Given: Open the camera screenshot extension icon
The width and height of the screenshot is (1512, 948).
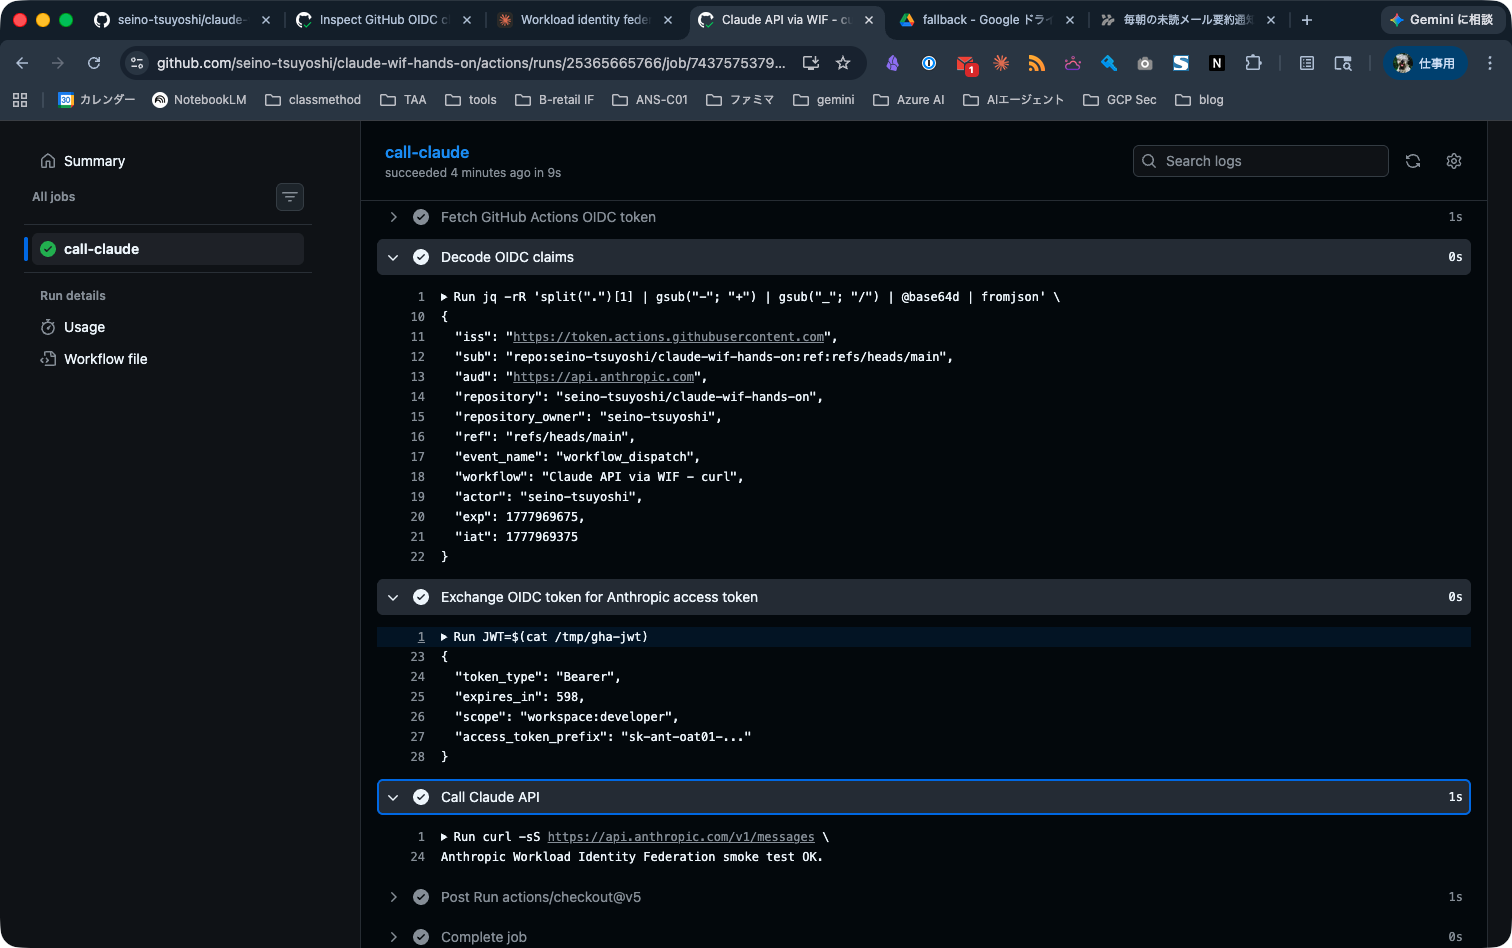Looking at the screenshot, I should [1145, 63].
